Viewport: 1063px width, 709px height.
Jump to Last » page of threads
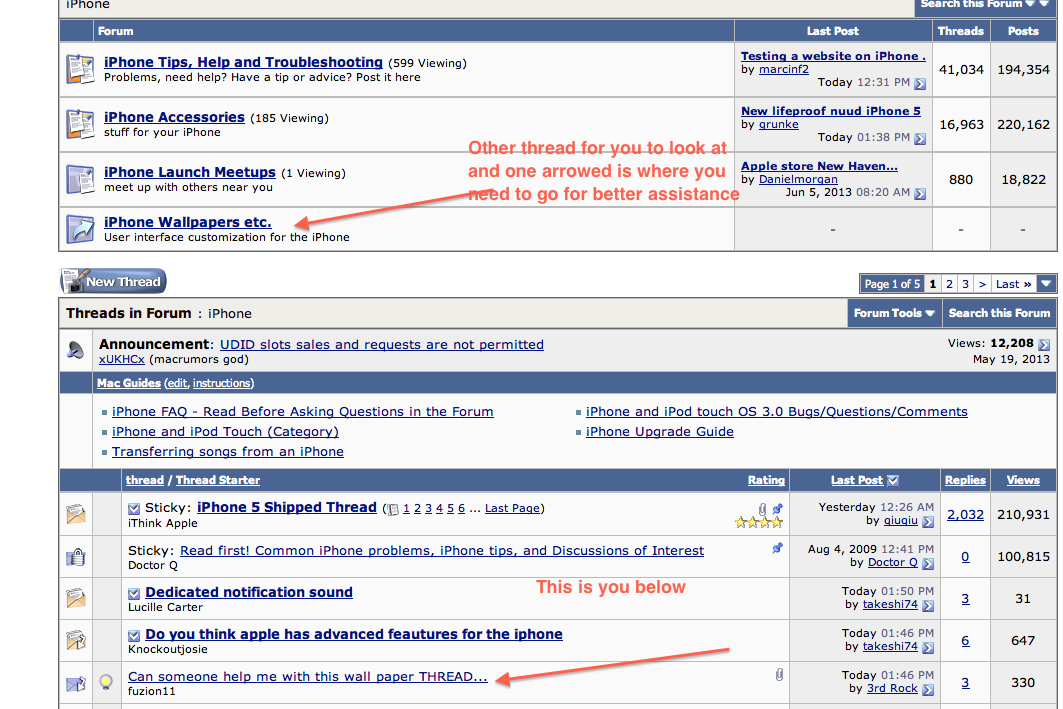pos(1014,284)
